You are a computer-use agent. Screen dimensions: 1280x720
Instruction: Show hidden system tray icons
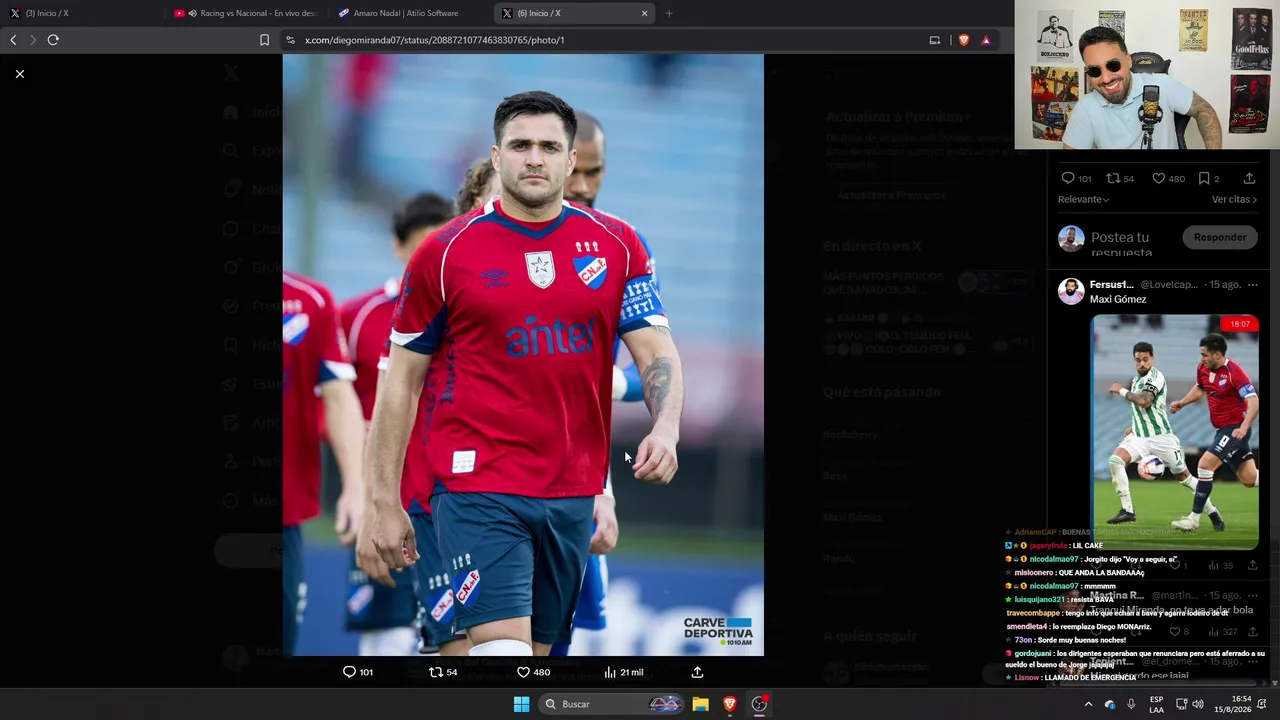[1088, 704]
